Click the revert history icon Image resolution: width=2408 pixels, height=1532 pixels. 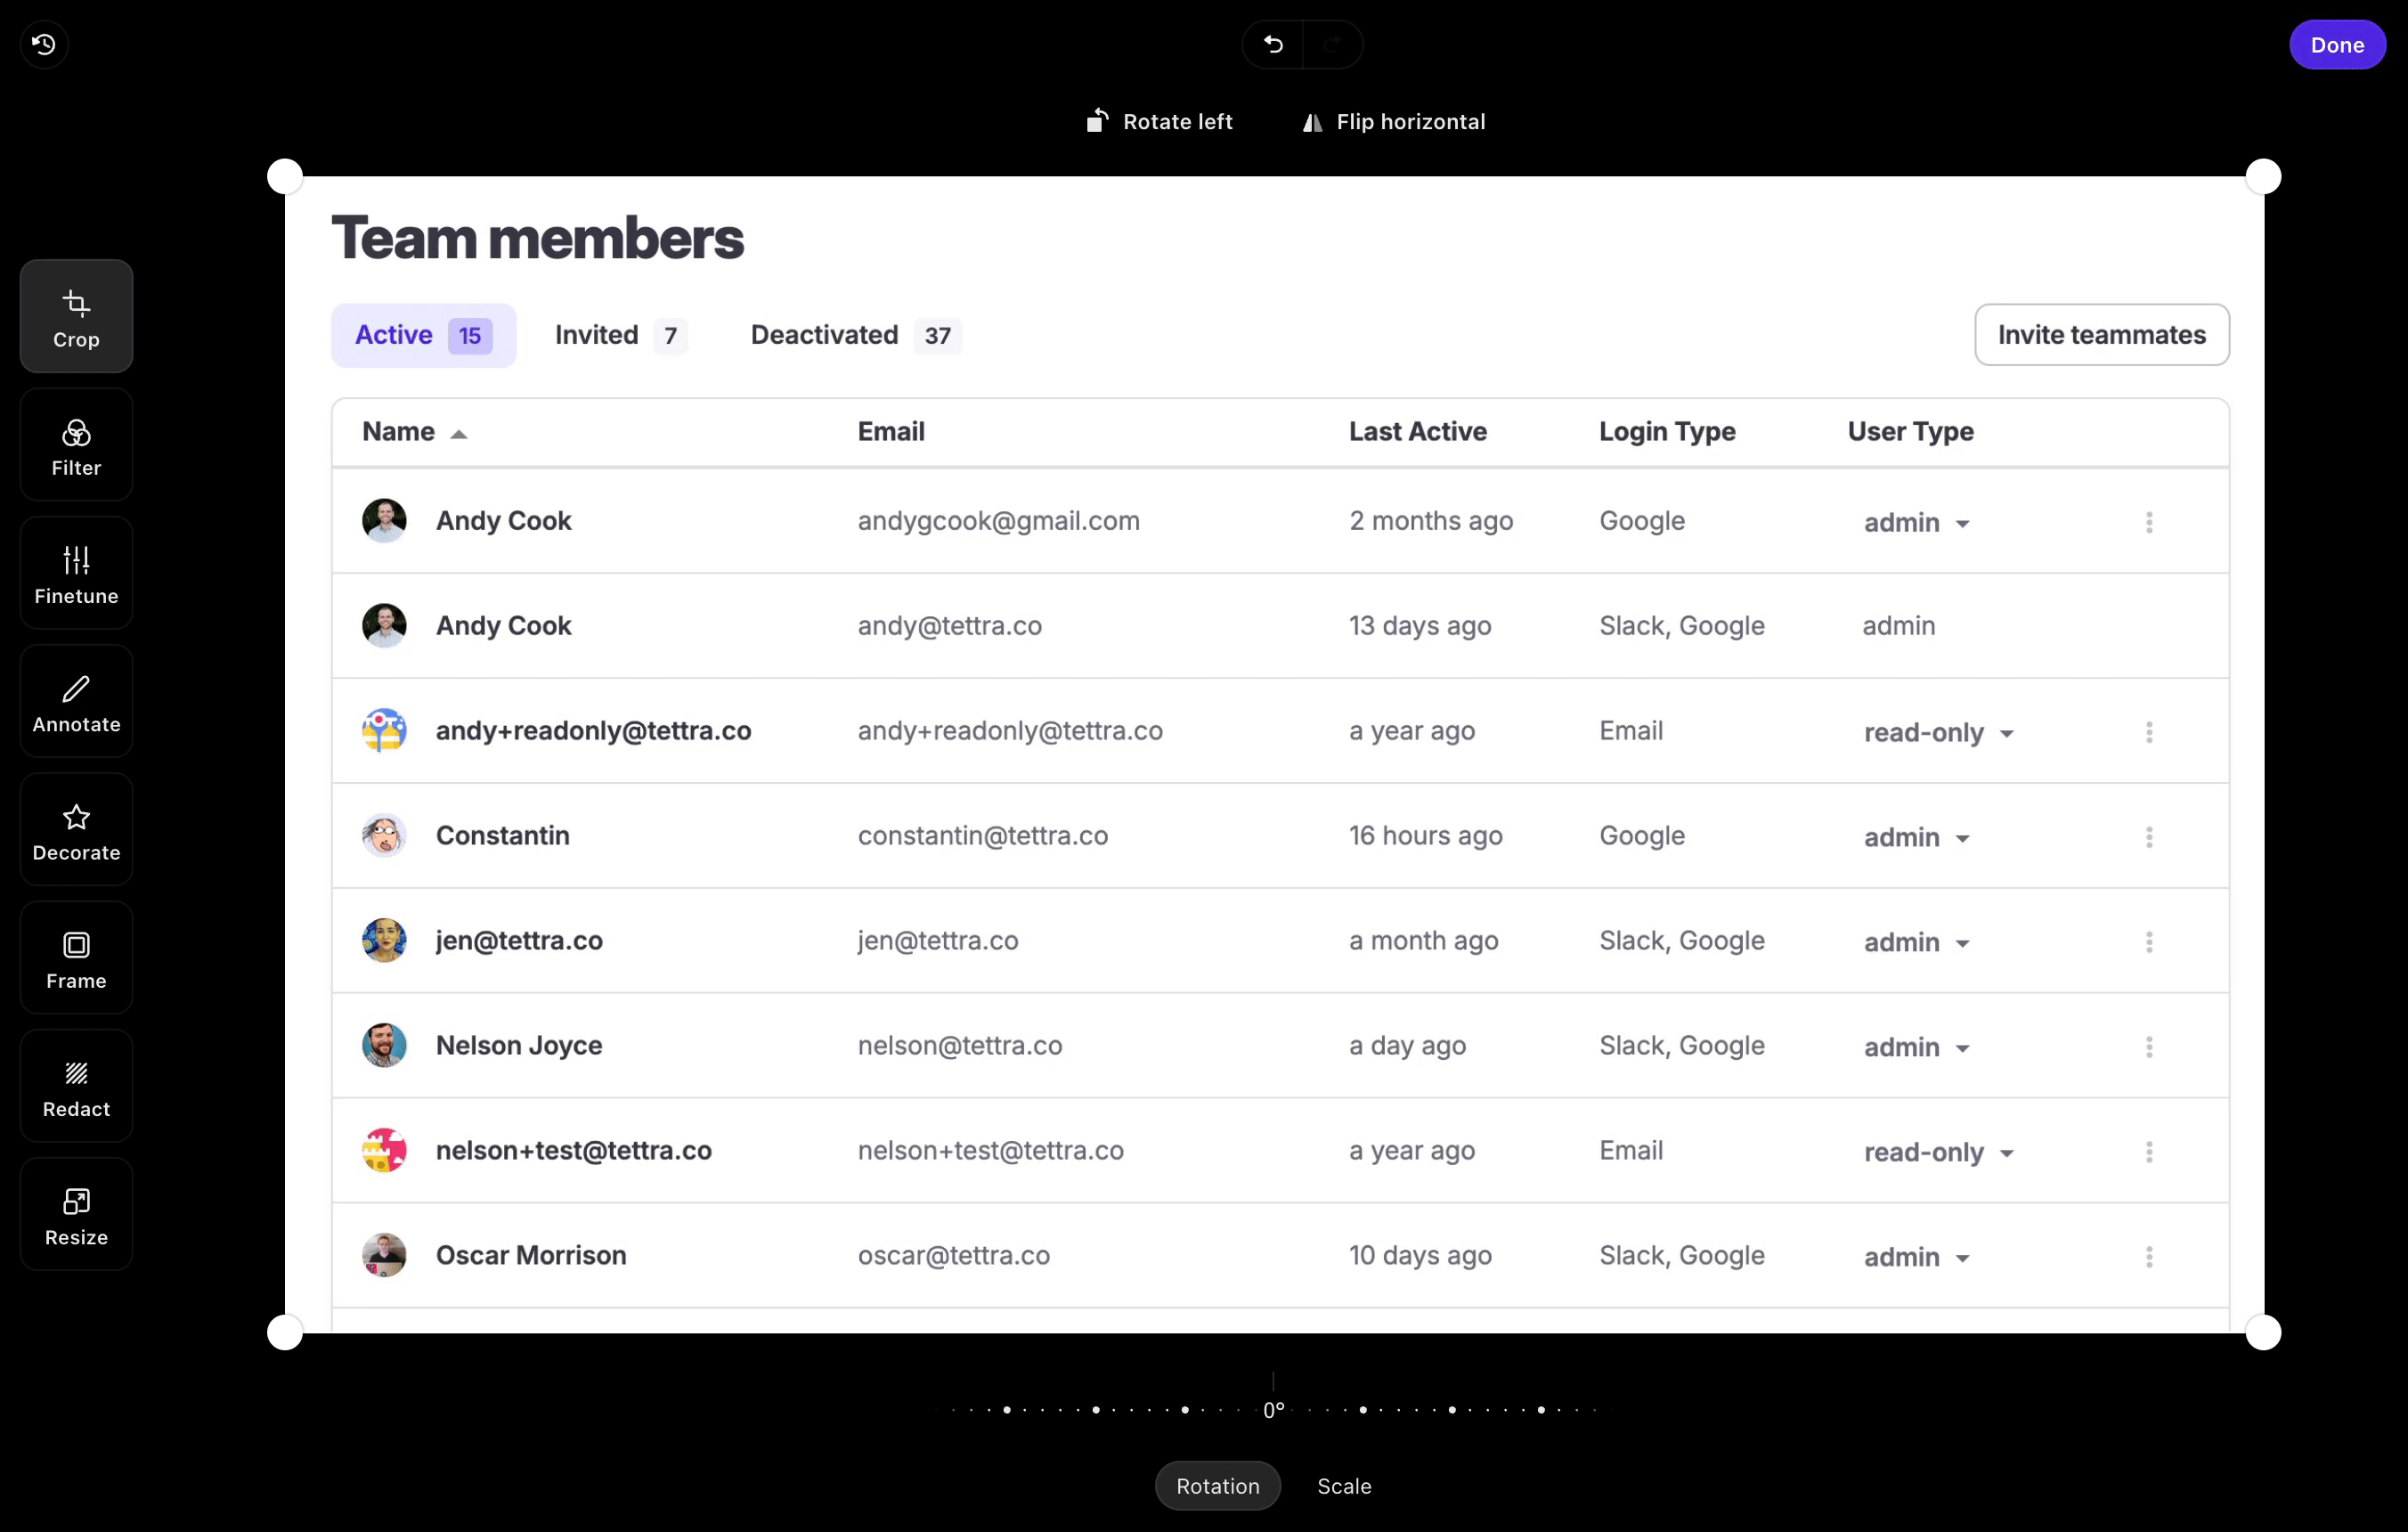click(x=44, y=44)
